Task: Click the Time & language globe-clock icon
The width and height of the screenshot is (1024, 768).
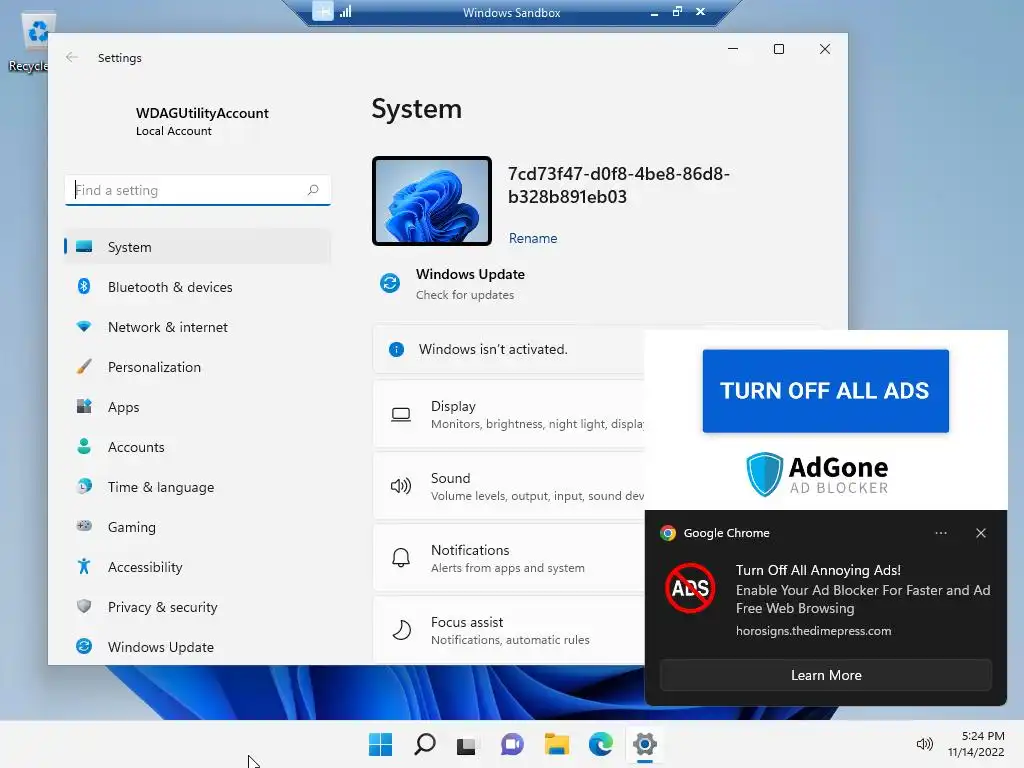Action: pos(84,486)
